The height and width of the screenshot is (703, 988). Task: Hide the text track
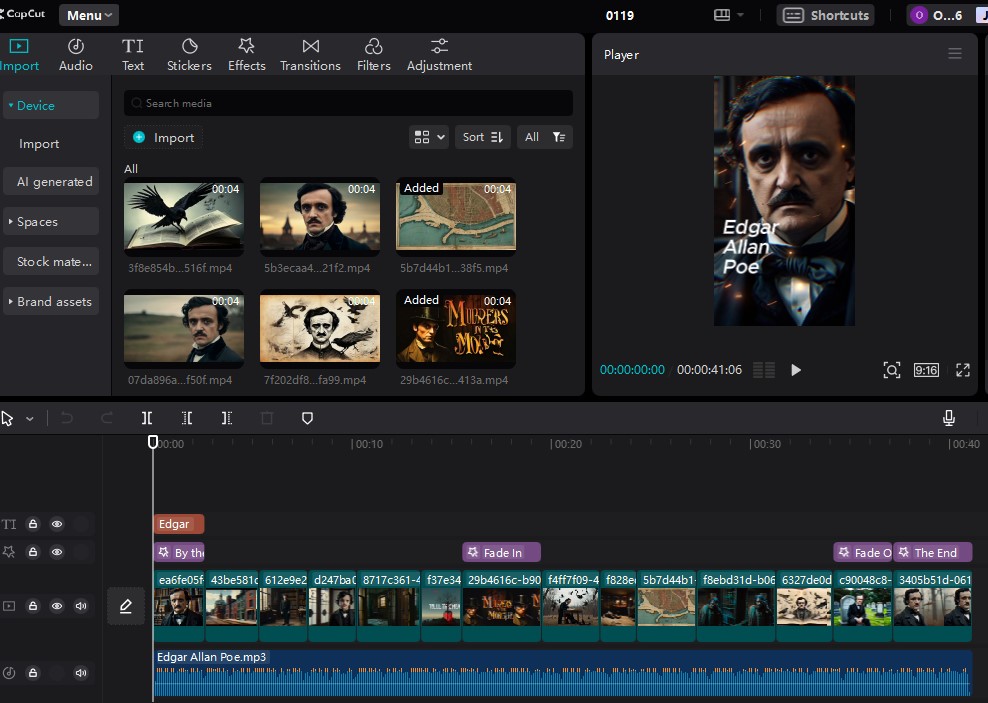click(x=57, y=523)
